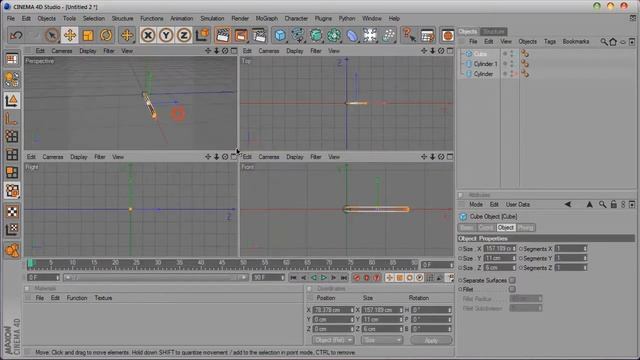Jump to the start of animation
This screenshot has width=640, height=360.
pos(293,278)
